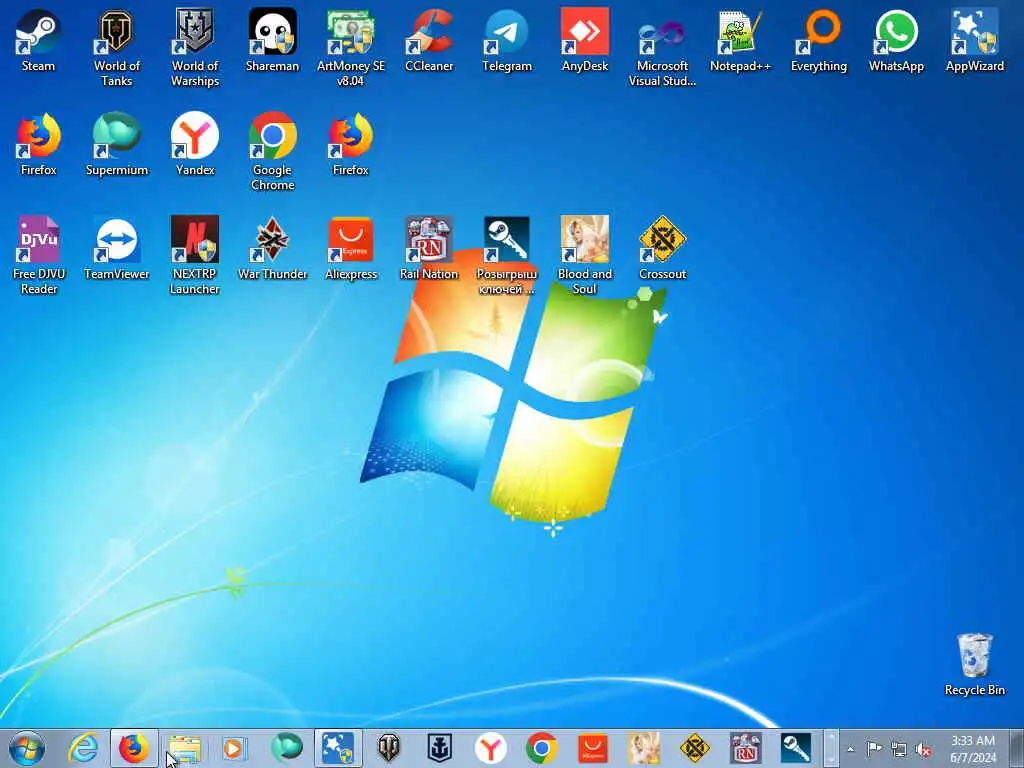The image size is (1024, 768).
Task: Launch World of Tanks from taskbar
Action: click(x=389, y=748)
